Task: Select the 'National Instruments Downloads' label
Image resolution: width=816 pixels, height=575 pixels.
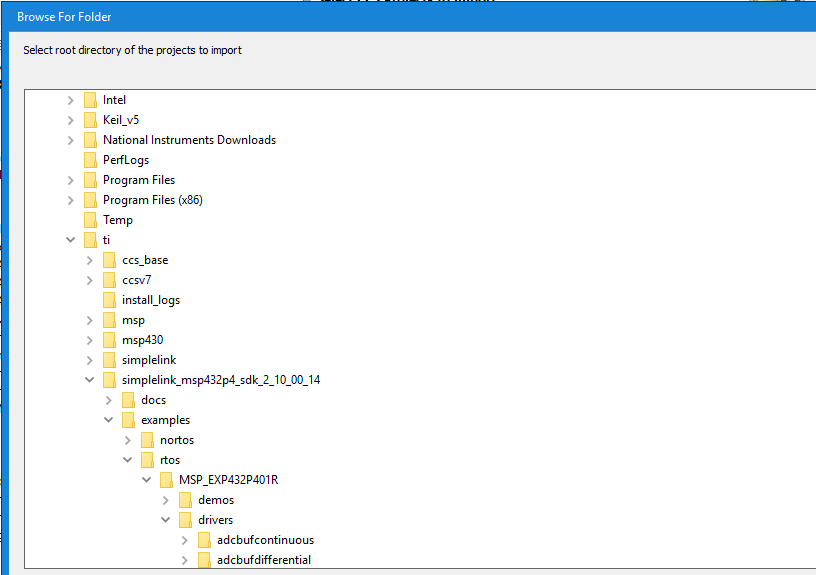Action: (189, 140)
